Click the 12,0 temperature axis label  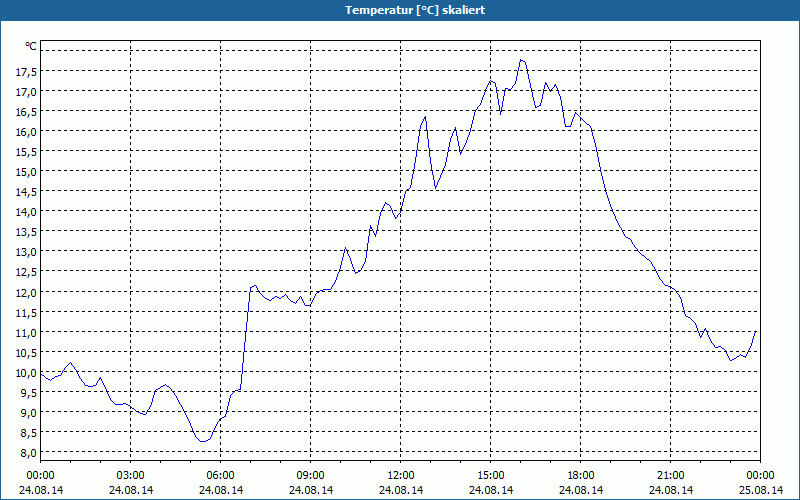pos(26,292)
